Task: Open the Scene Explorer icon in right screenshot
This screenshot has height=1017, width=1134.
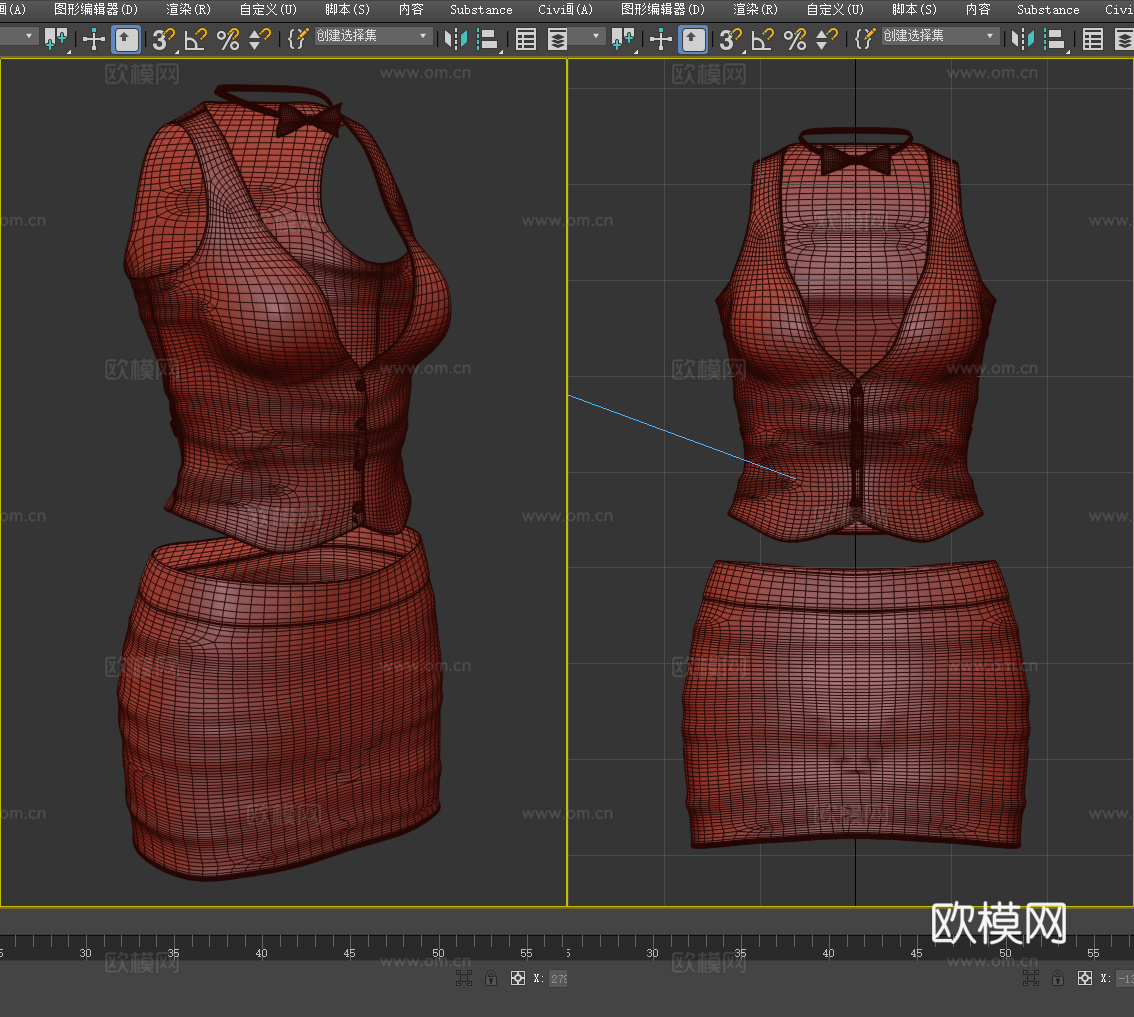Action: pos(1093,39)
